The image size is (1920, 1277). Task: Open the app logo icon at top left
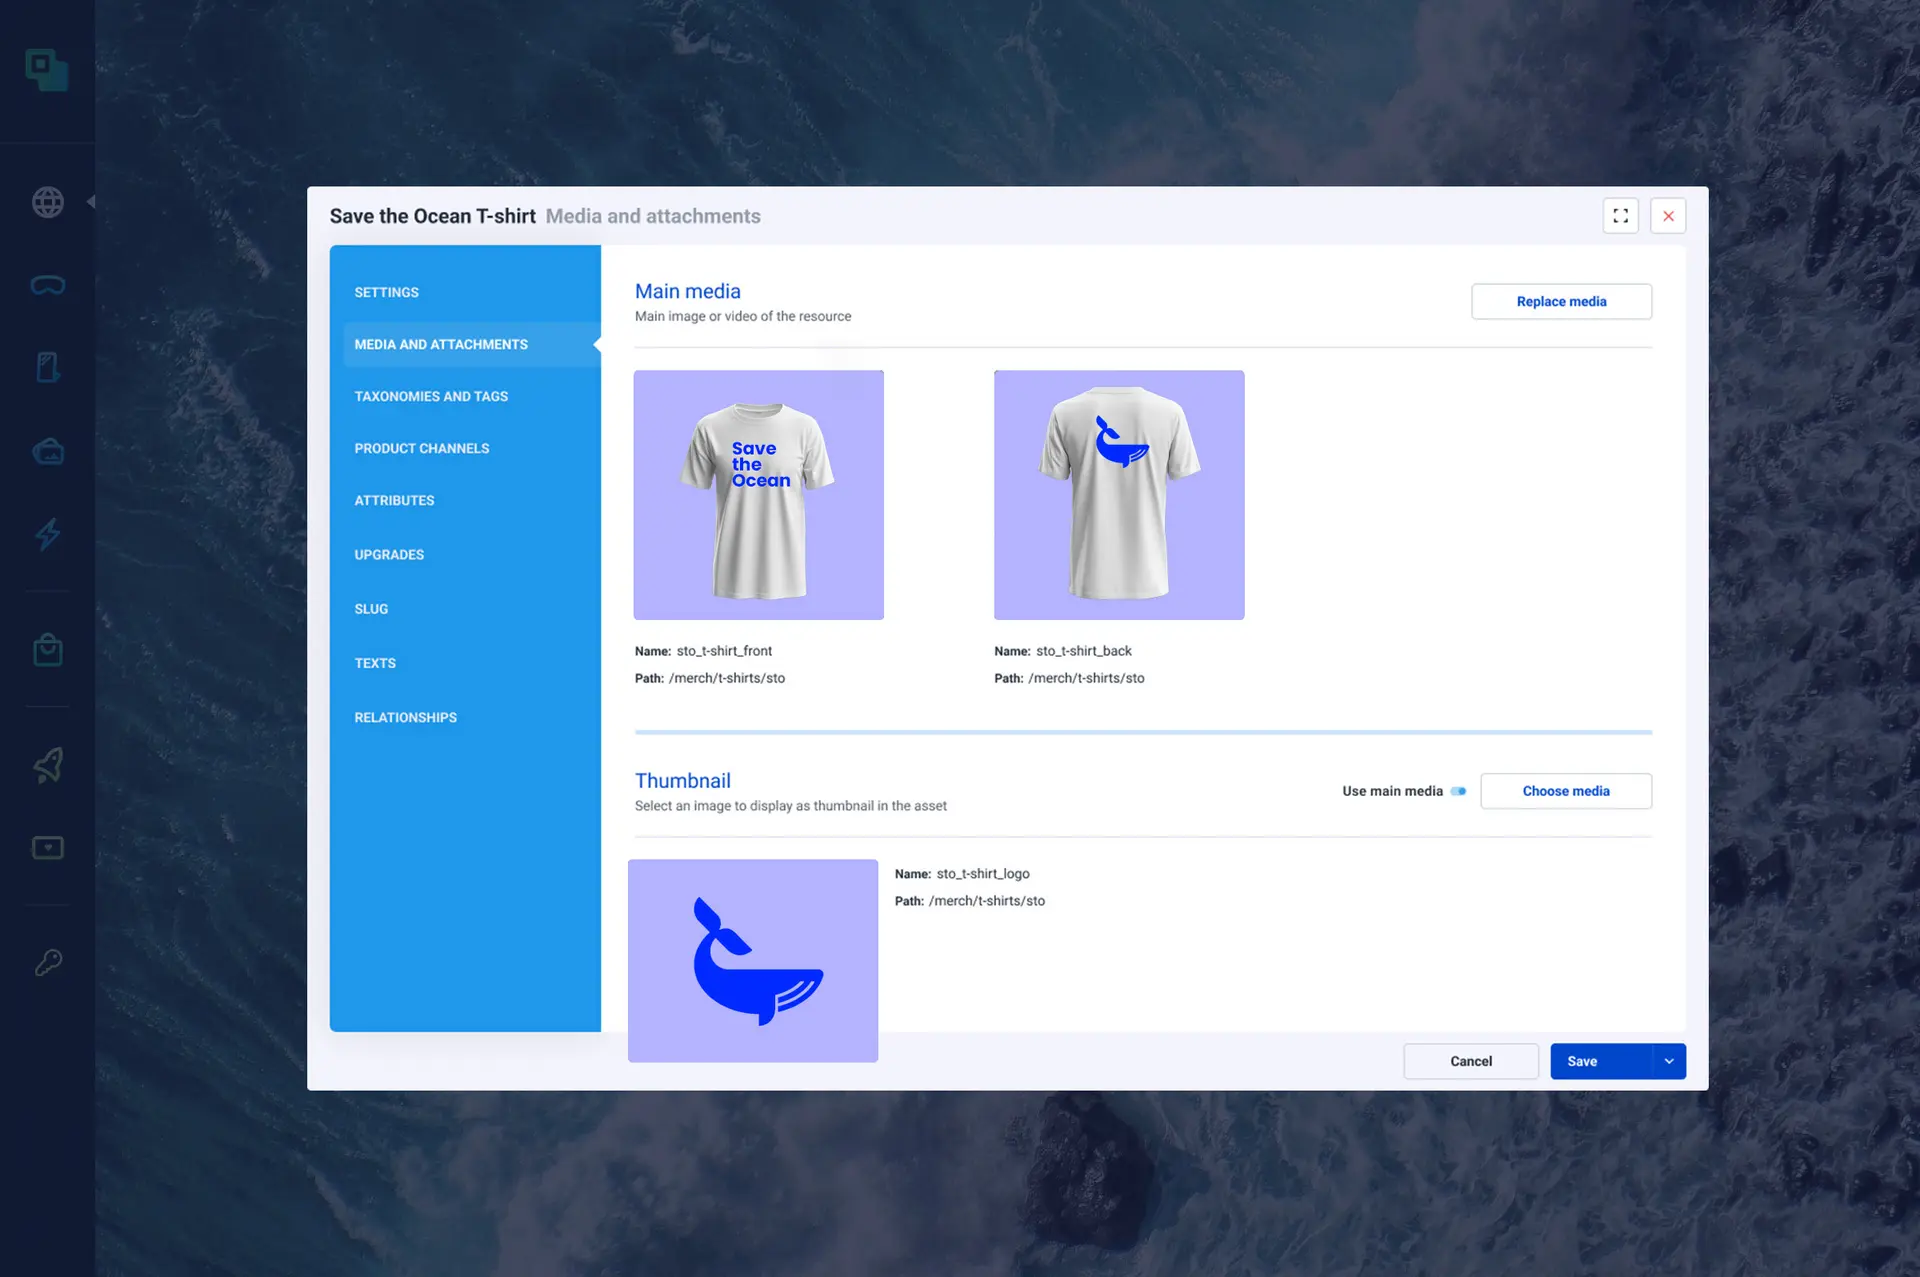(x=47, y=69)
